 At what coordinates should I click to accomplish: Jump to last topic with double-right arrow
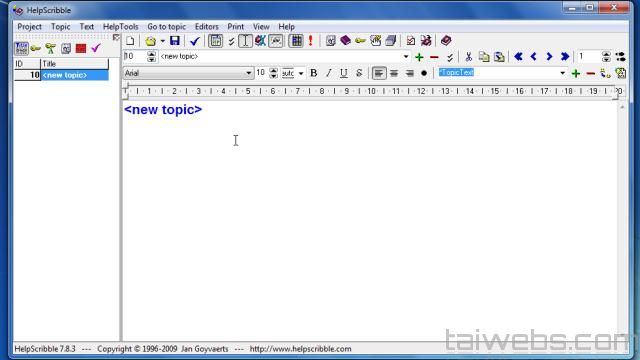point(565,56)
